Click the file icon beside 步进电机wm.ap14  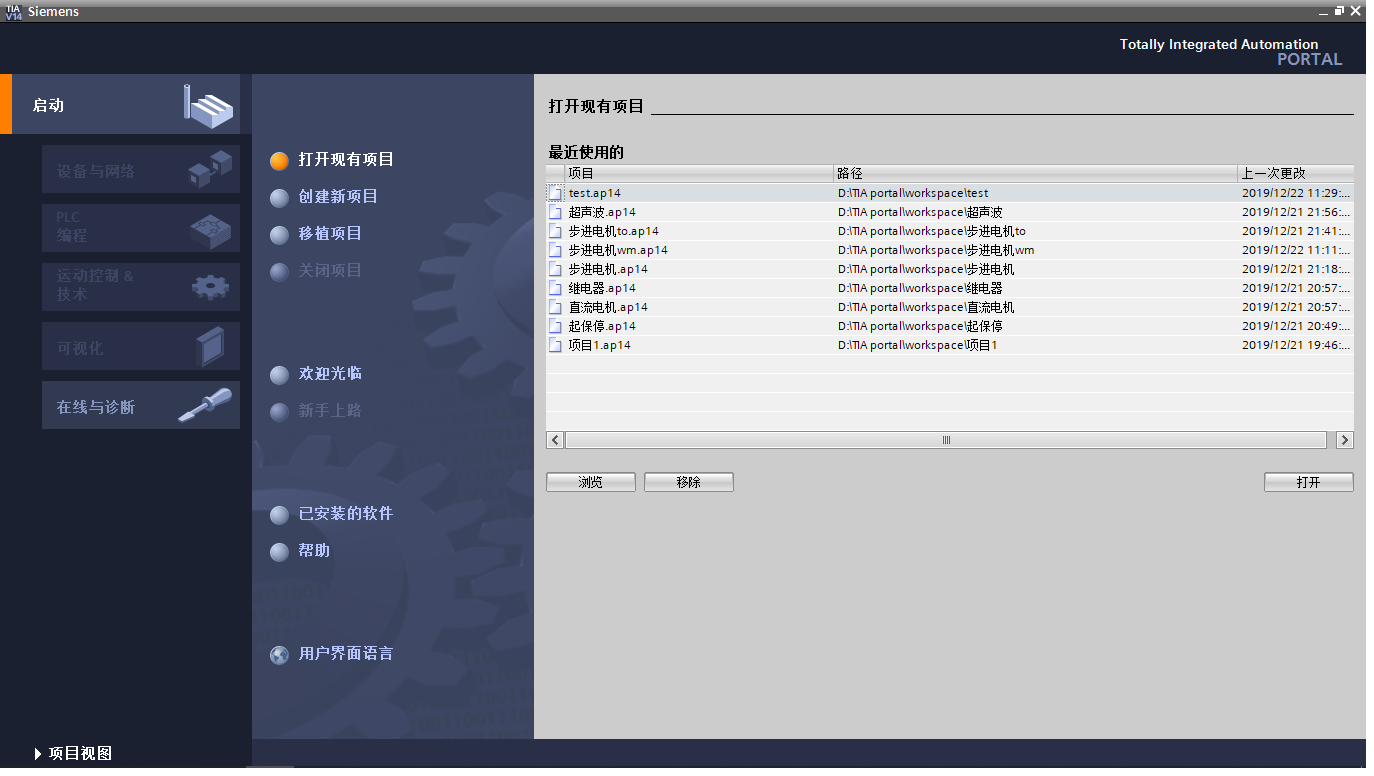[x=555, y=250]
